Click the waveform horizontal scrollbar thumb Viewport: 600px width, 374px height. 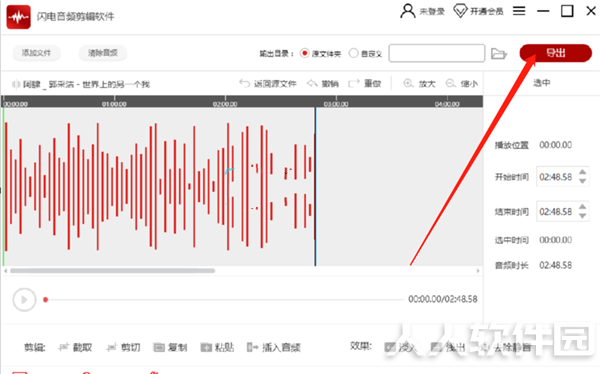[112, 271]
